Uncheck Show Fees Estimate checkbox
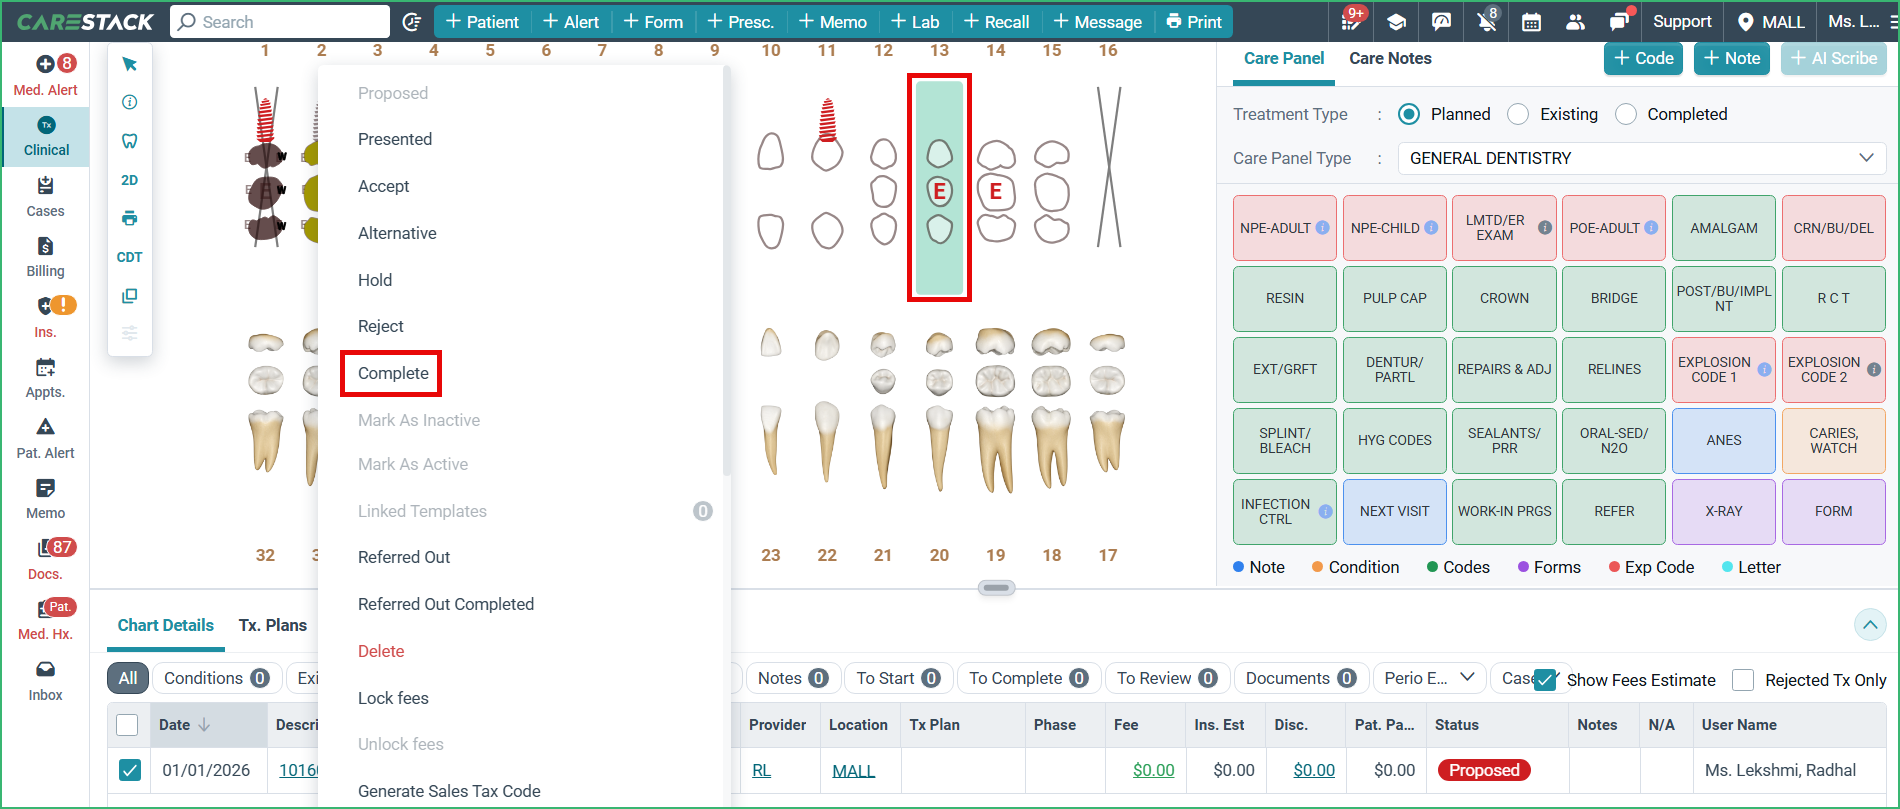This screenshot has width=1900, height=809. pyautogui.click(x=1545, y=680)
